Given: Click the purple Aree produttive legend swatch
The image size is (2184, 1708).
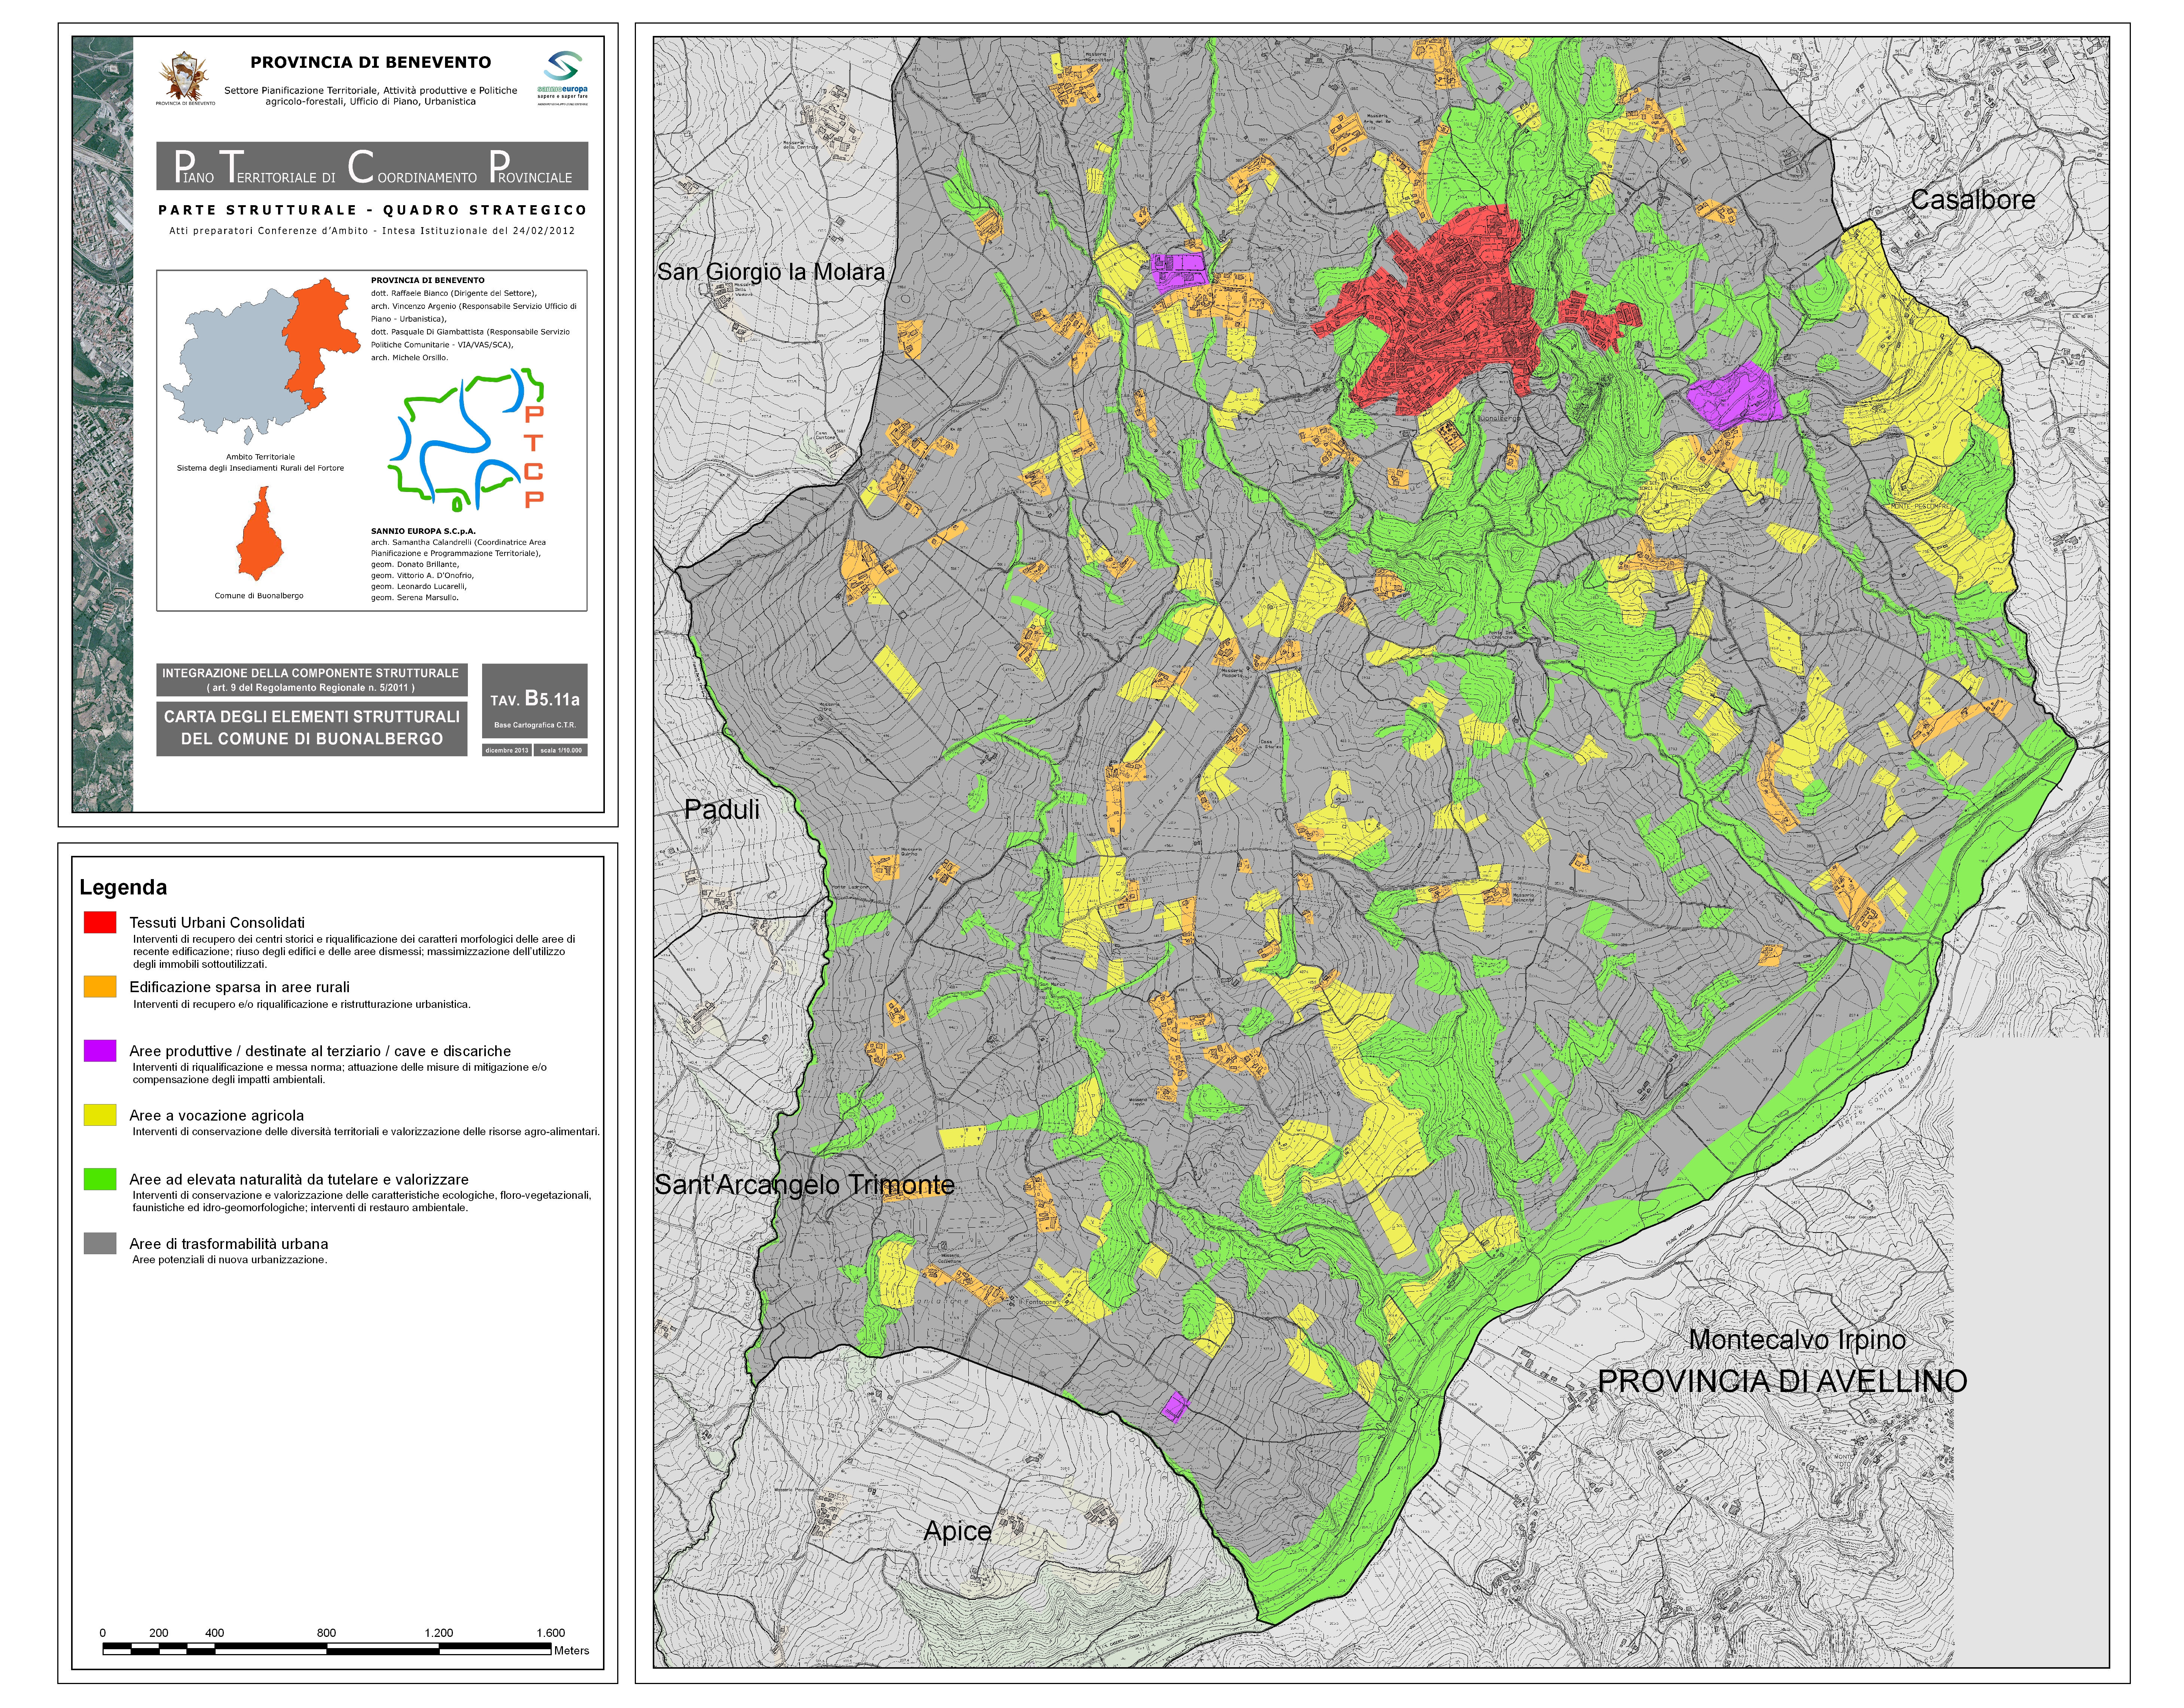Looking at the screenshot, I should tap(100, 1050).
